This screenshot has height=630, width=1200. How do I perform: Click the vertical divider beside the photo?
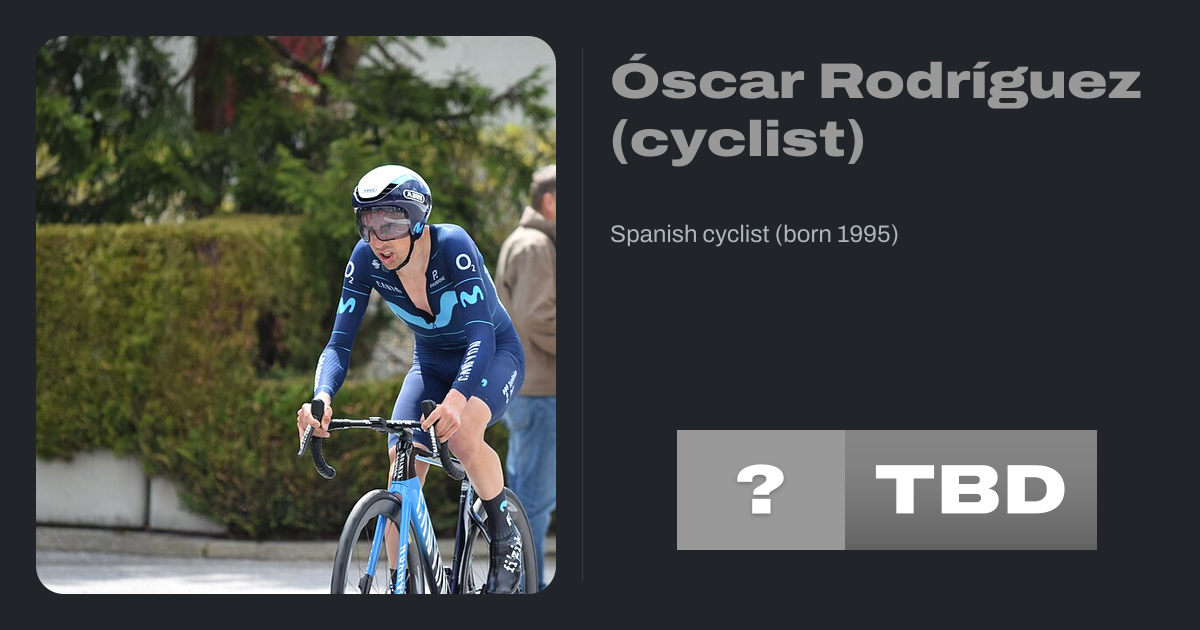(x=583, y=314)
